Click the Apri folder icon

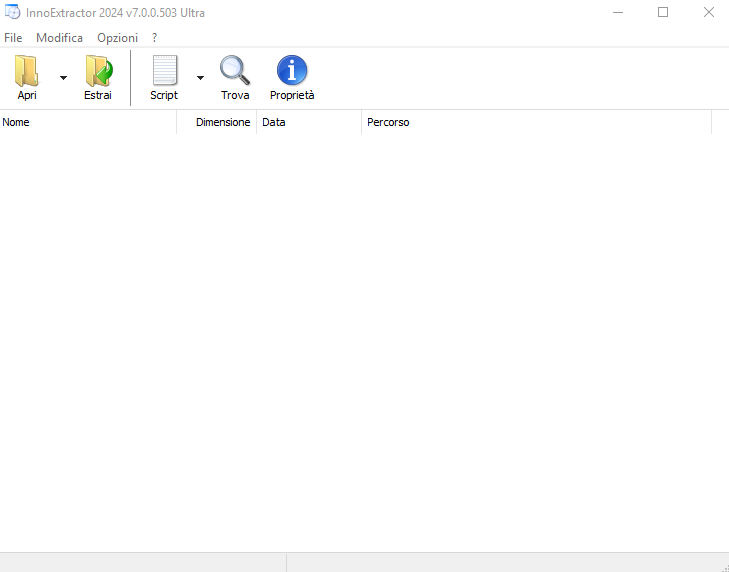pos(27,71)
